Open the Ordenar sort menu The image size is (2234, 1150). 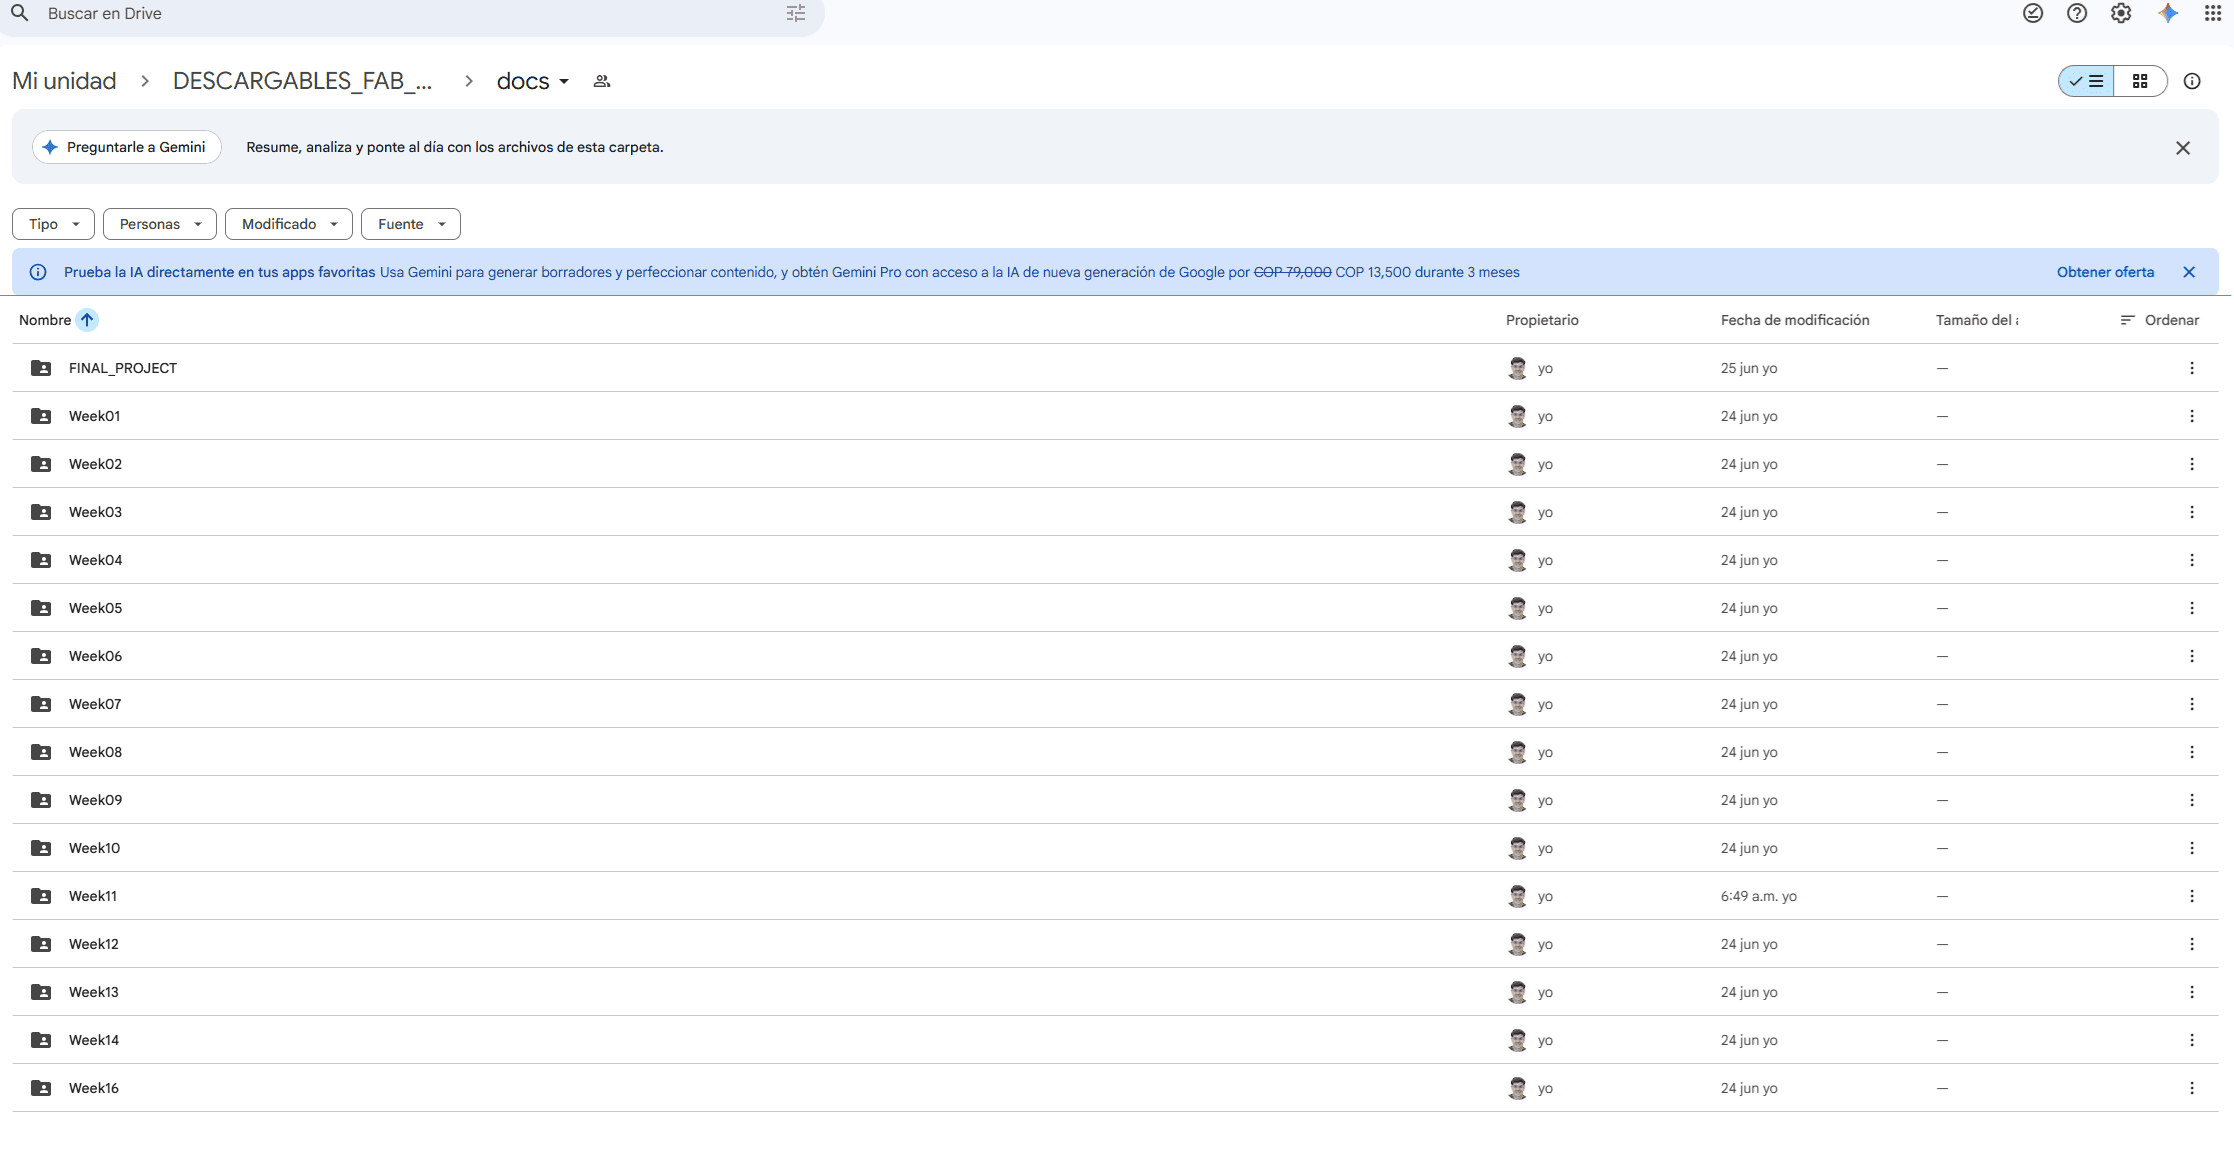[x=2159, y=320]
